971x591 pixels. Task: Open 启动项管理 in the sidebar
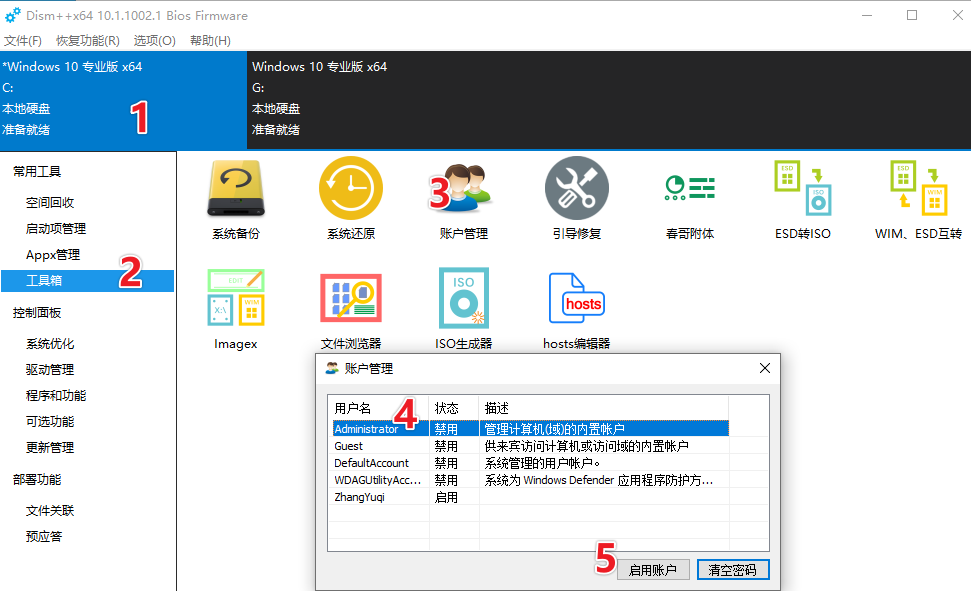[56, 229]
